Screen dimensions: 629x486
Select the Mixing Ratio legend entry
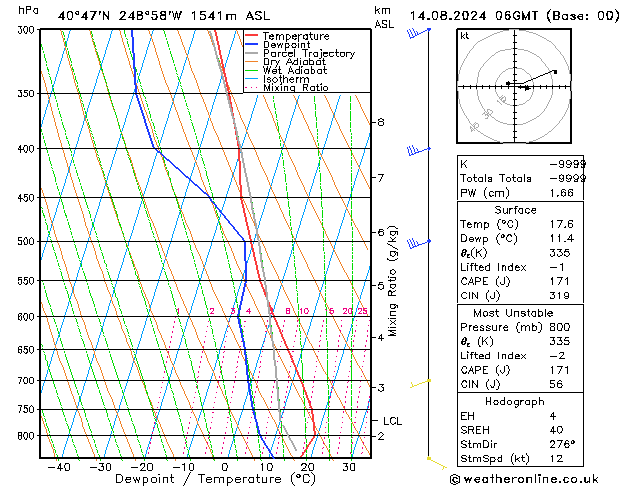(x=294, y=88)
